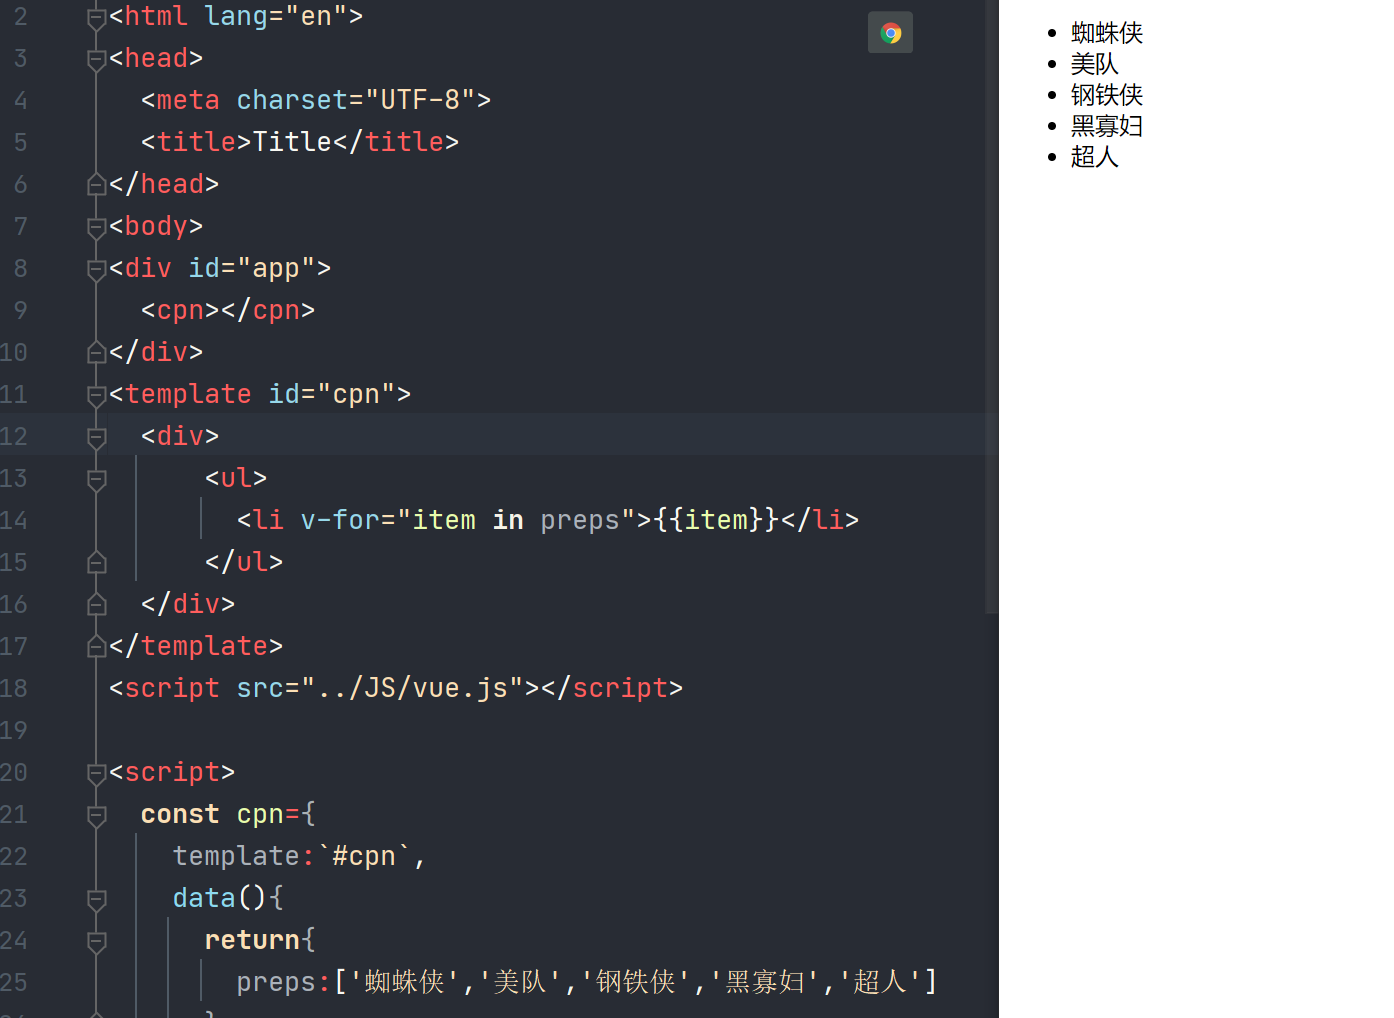The image size is (1394, 1018).
Task: Click 超人 in the browser list
Action: click(x=1095, y=157)
